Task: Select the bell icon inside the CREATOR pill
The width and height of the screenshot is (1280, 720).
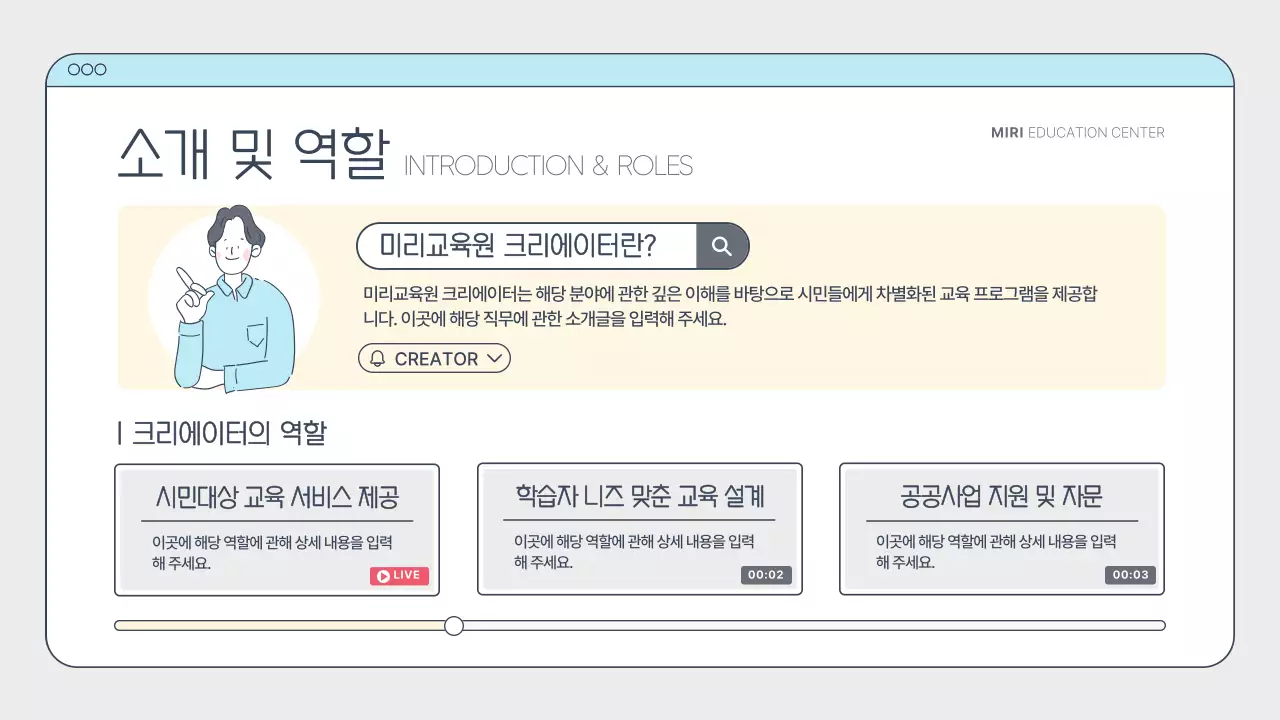Action: pos(378,358)
